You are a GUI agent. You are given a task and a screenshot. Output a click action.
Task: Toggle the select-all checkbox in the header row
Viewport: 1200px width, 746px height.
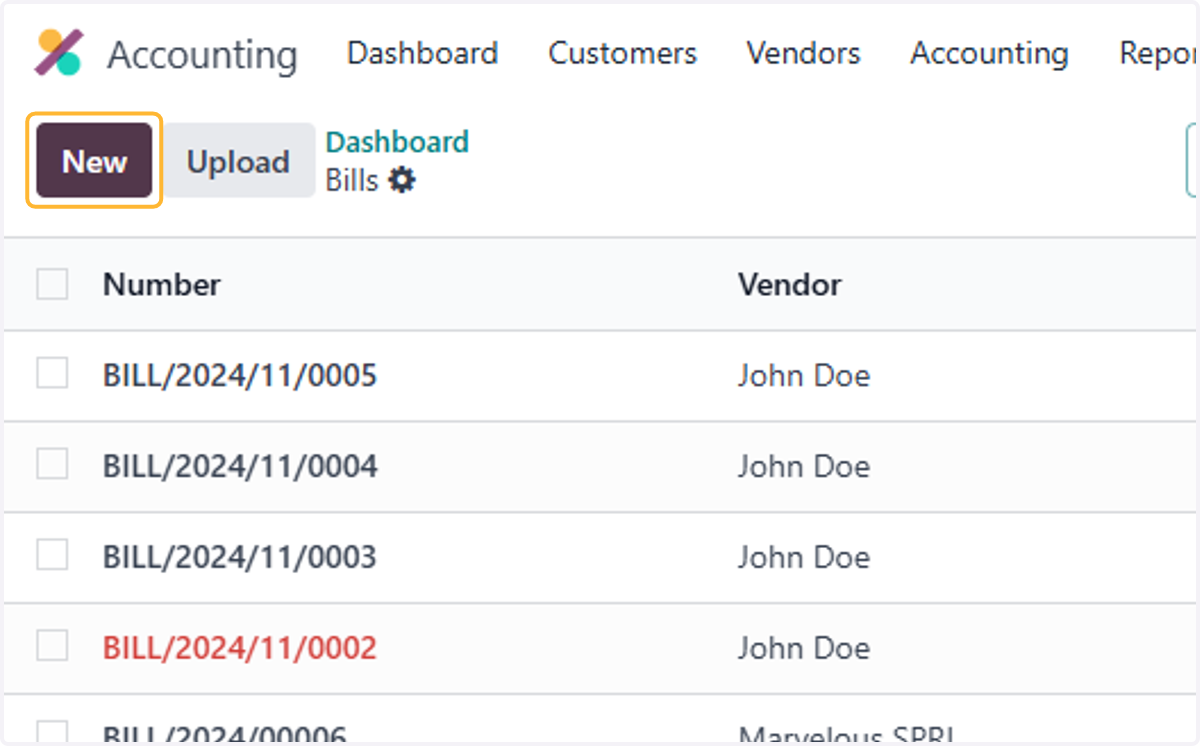(52, 284)
